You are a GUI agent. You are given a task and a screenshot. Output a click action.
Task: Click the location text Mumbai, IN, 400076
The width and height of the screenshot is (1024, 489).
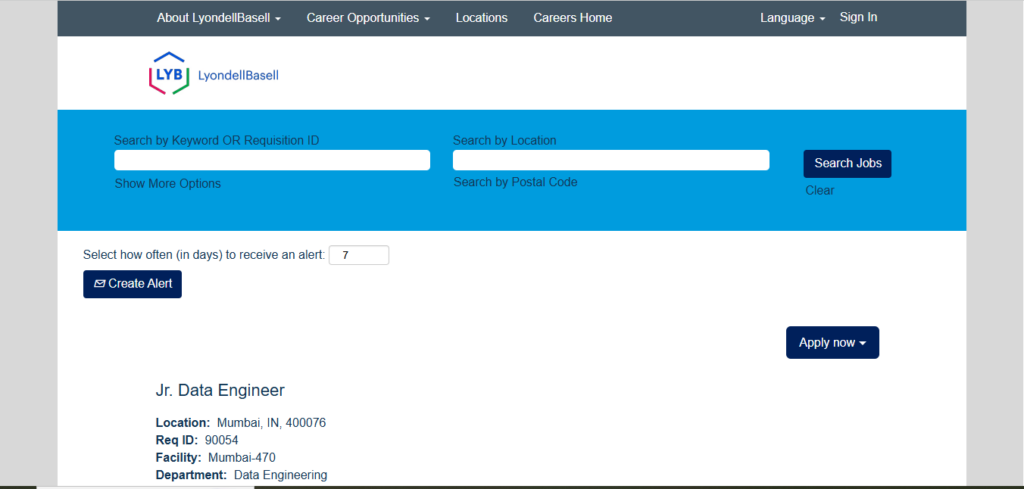coord(271,423)
